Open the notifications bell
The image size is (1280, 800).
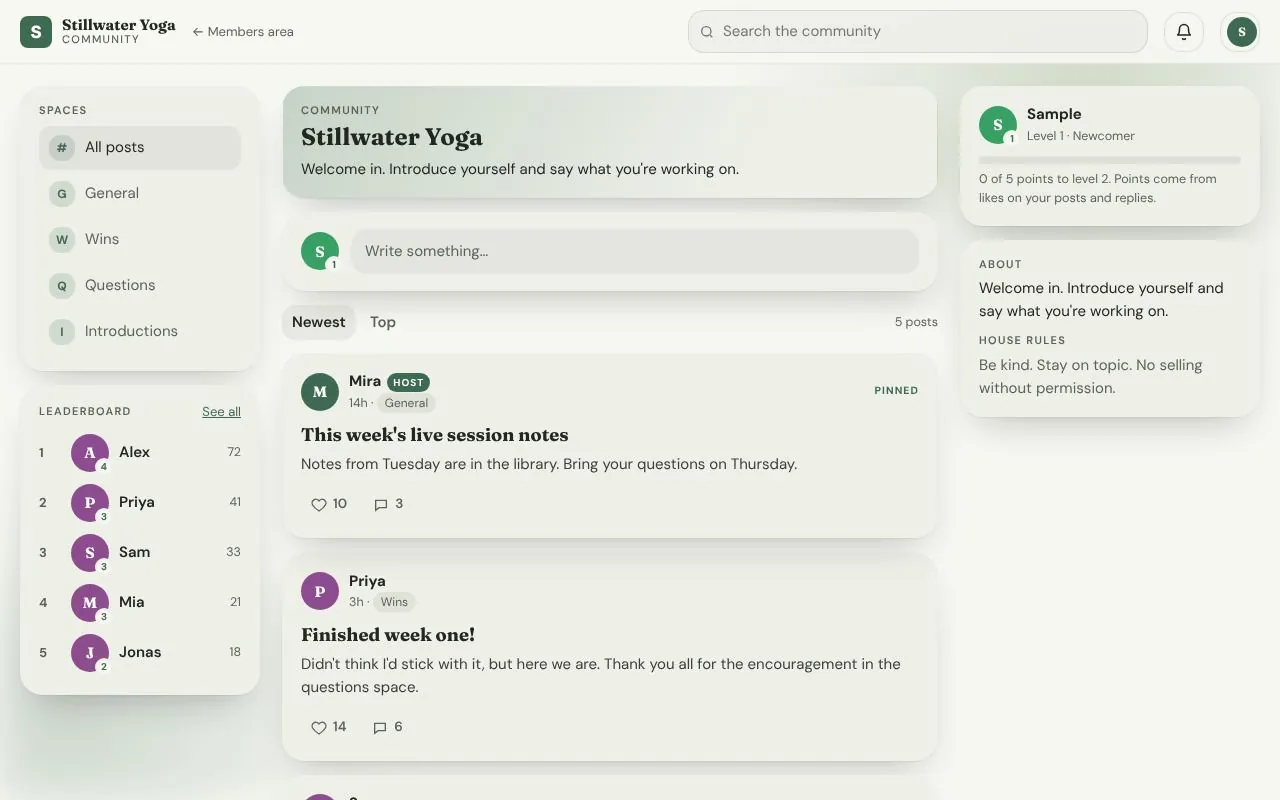pyautogui.click(x=1183, y=32)
